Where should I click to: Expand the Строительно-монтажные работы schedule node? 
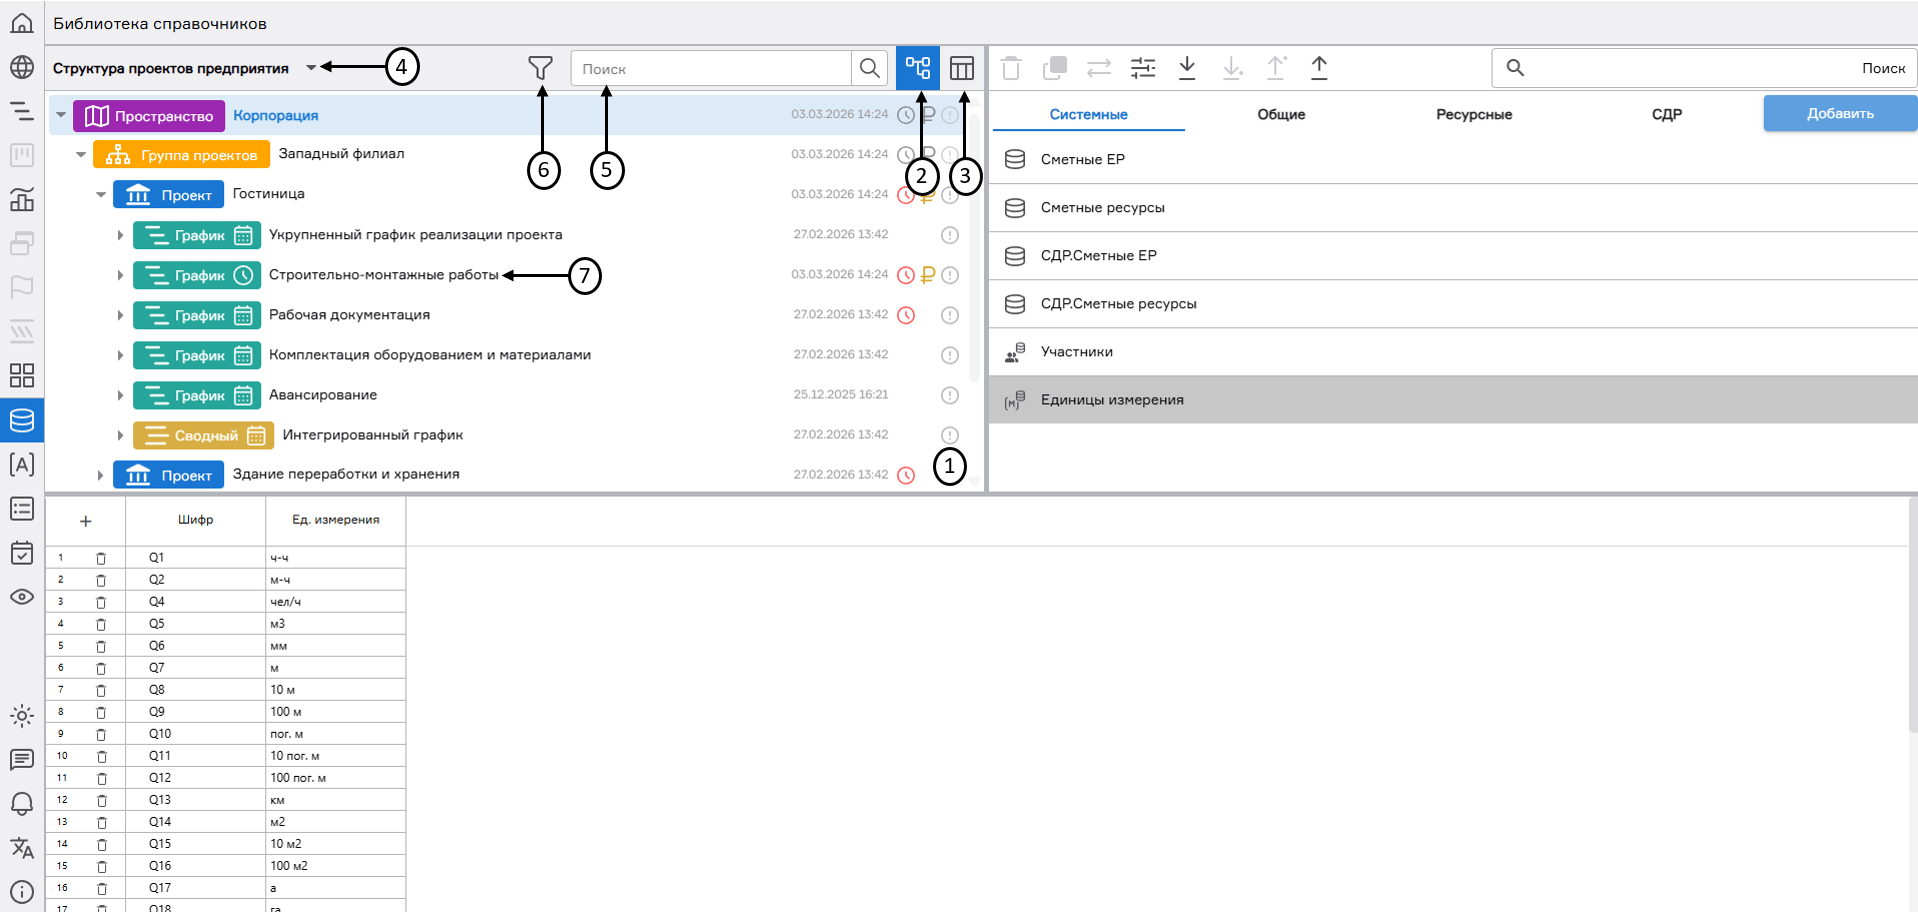120,275
